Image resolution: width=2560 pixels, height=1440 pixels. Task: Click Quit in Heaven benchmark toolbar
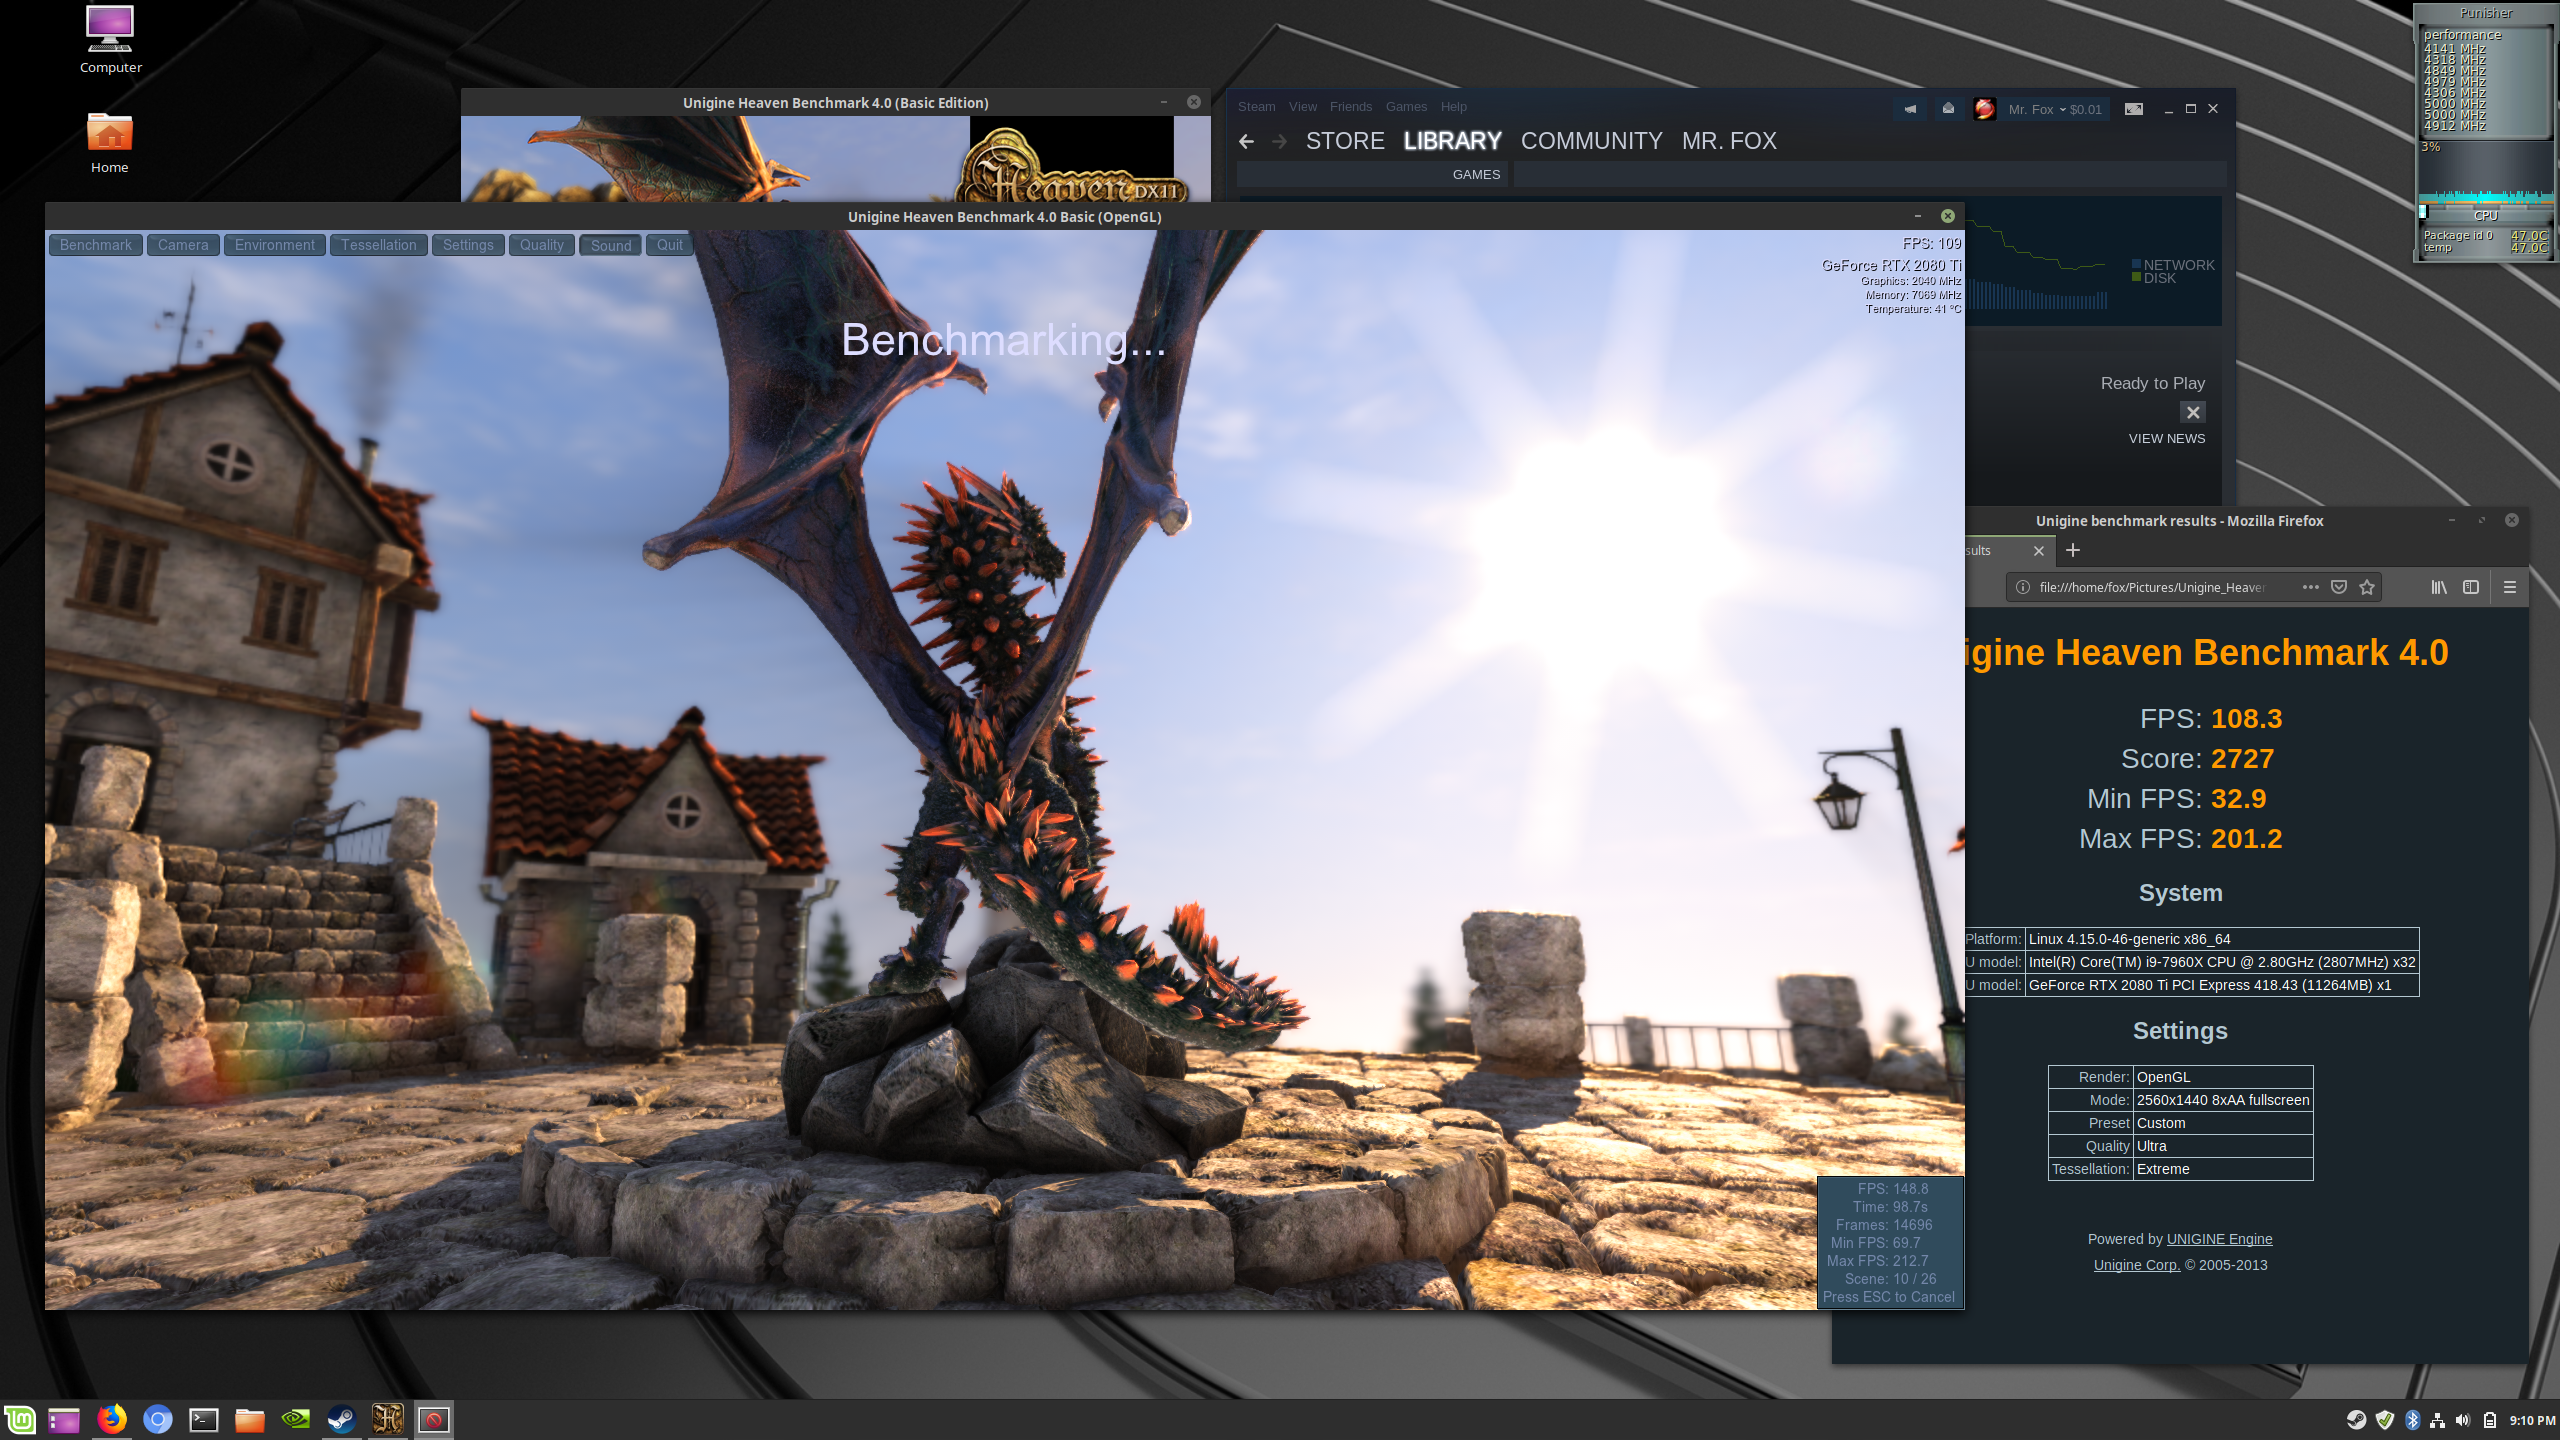tap(669, 245)
